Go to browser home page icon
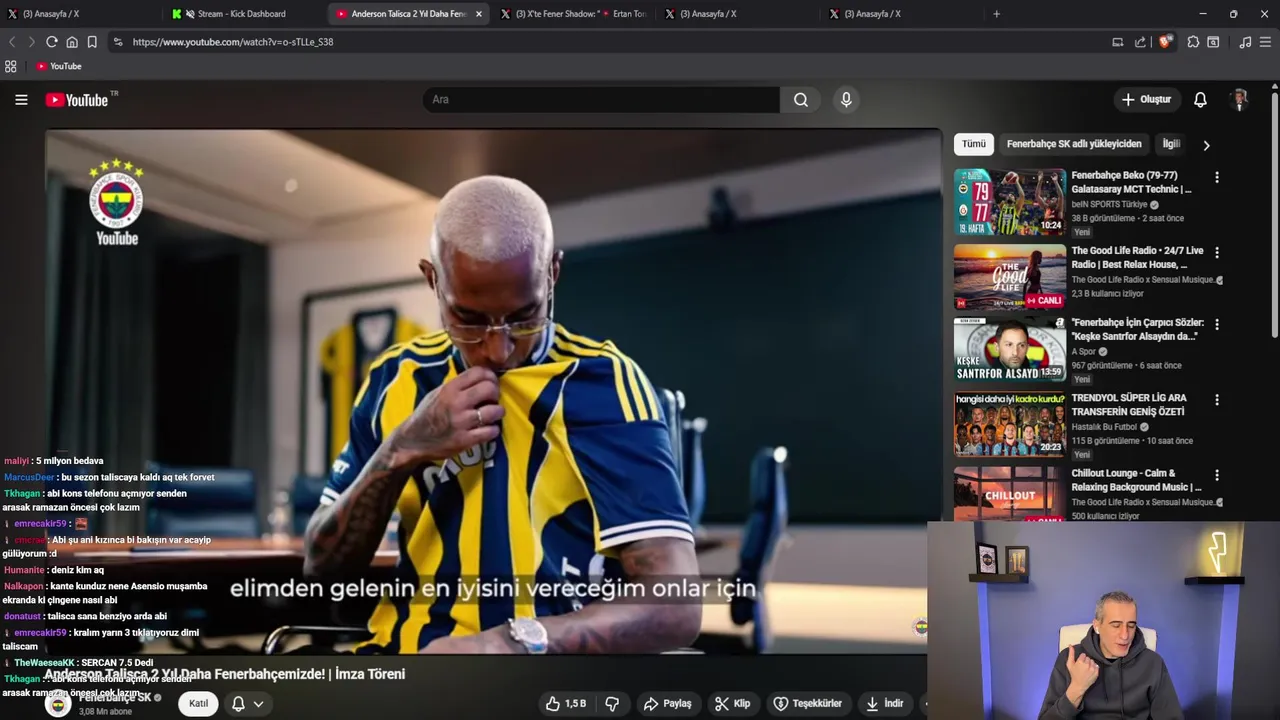1280x720 pixels. coord(72,42)
